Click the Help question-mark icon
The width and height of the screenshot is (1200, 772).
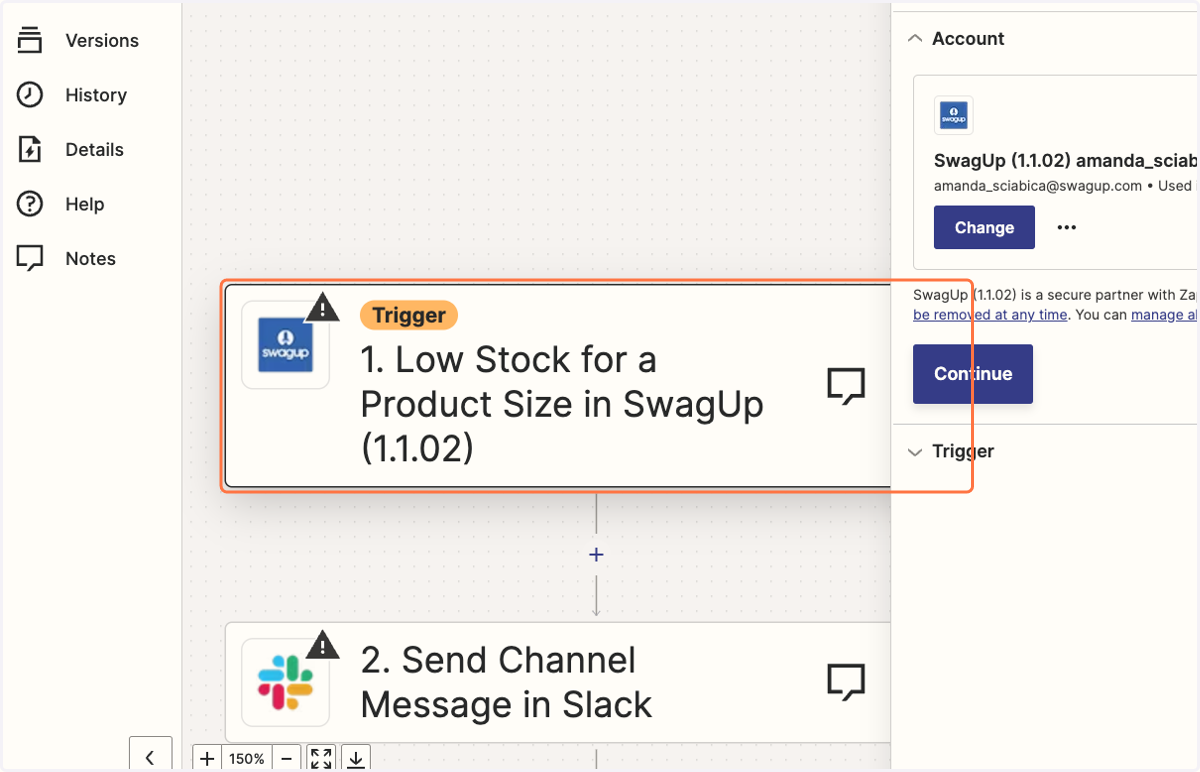pos(30,204)
